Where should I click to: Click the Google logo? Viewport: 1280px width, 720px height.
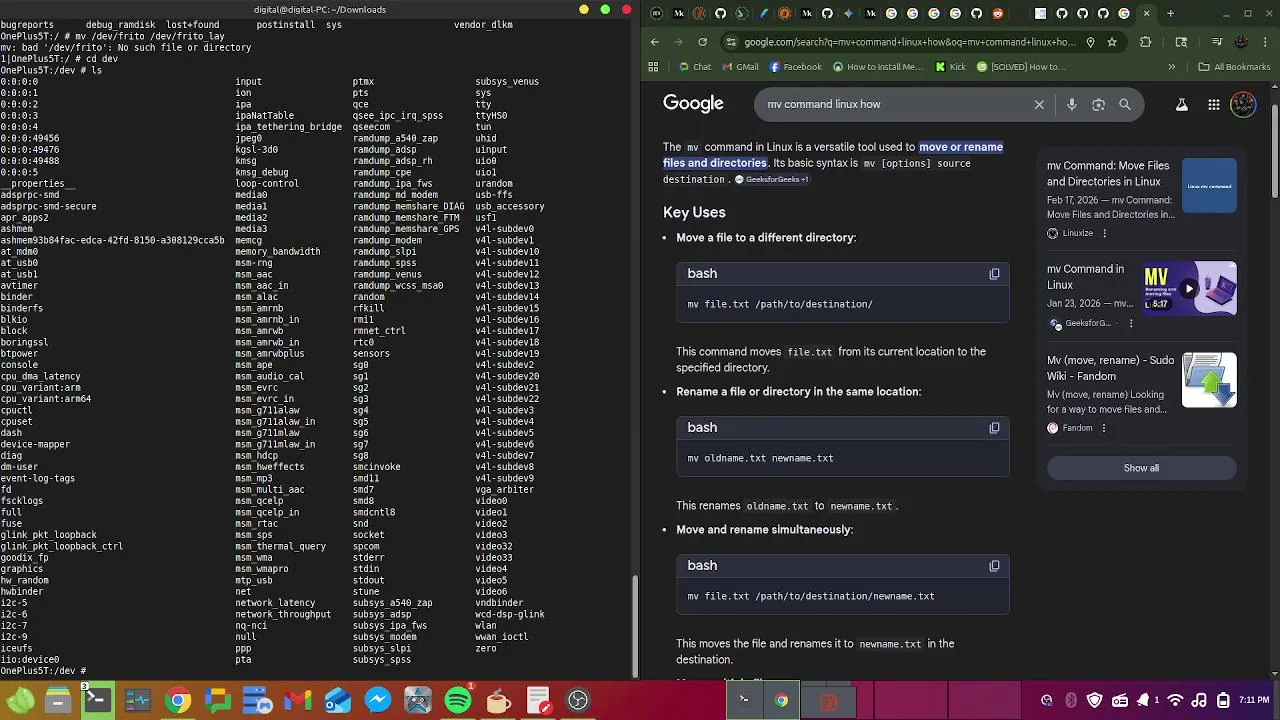pyautogui.click(x=693, y=104)
